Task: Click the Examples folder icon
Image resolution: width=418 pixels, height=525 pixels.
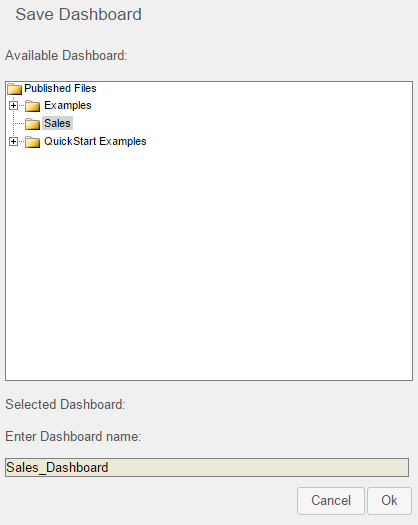Action: [x=32, y=106]
